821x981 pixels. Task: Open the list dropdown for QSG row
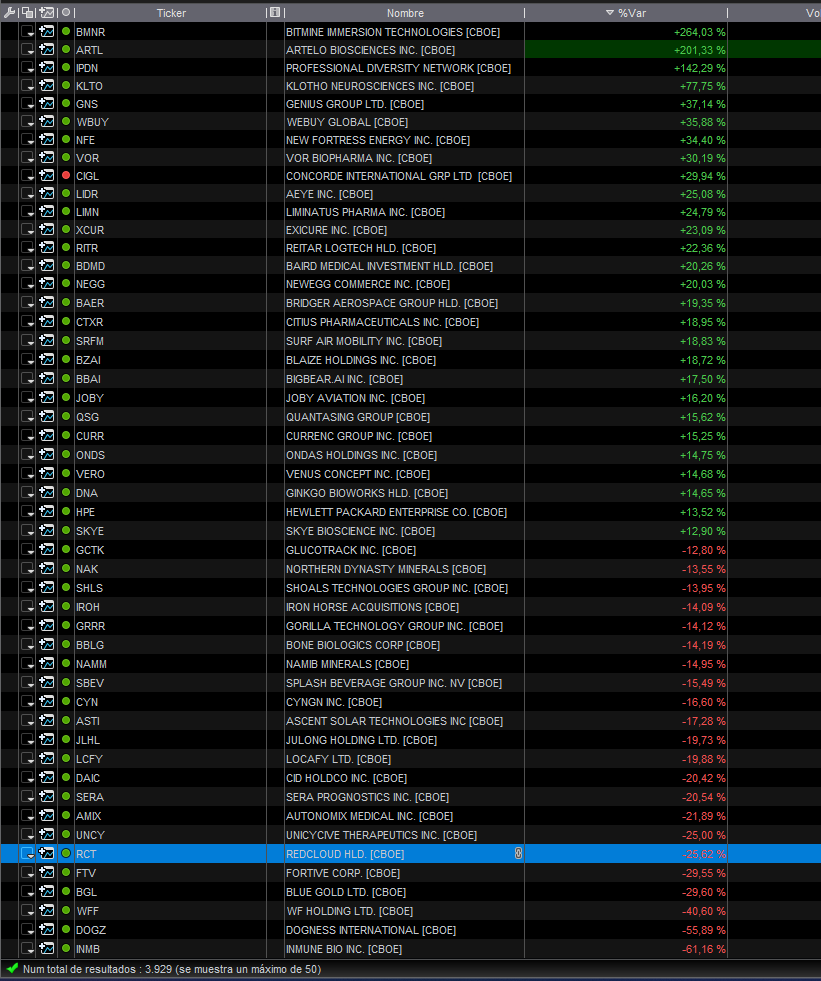[x=28, y=417]
